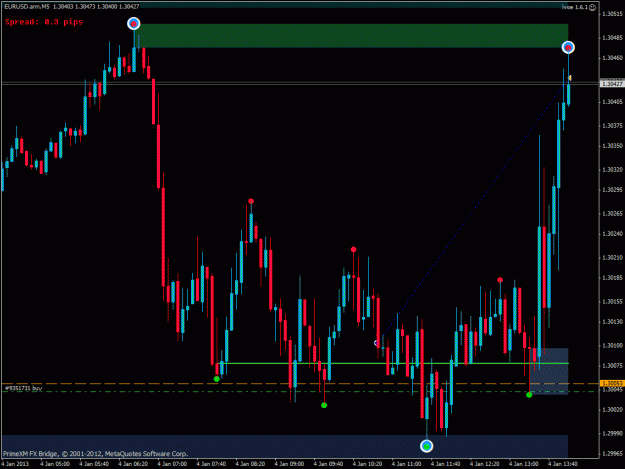Click the 1.30485 price axis label

pos(613,38)
